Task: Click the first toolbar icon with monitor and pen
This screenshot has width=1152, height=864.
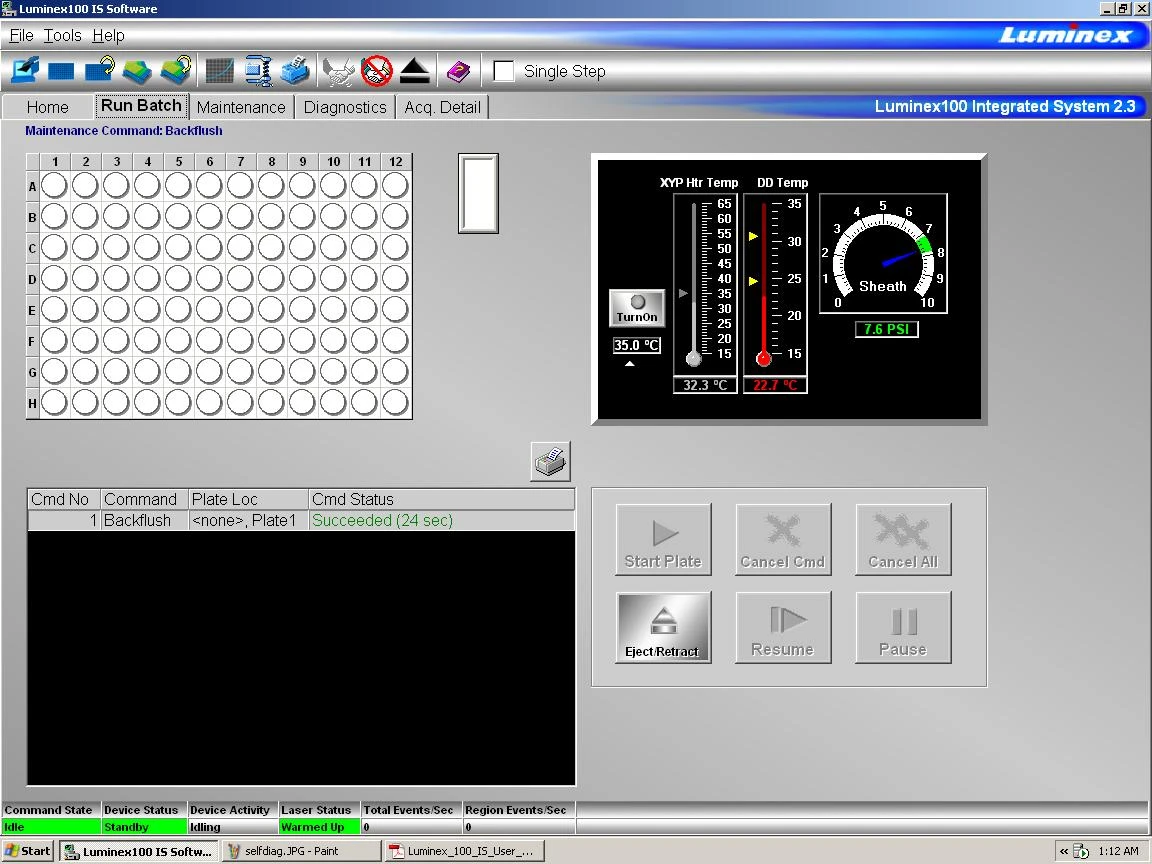Action: pos(25,71)
